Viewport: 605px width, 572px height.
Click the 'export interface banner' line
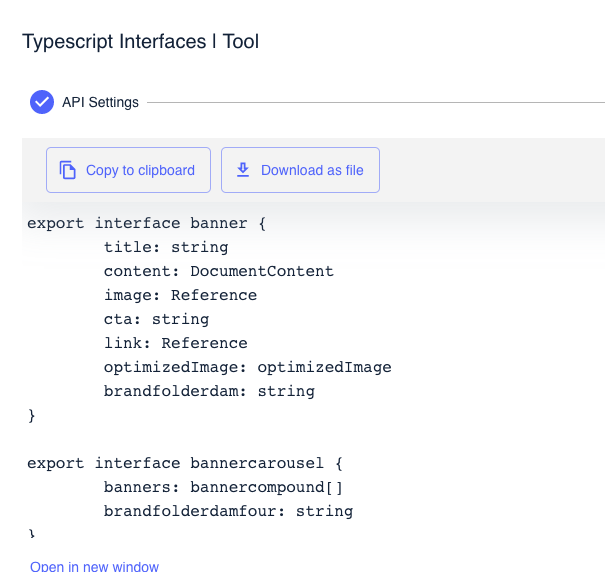tap(146, 223)
